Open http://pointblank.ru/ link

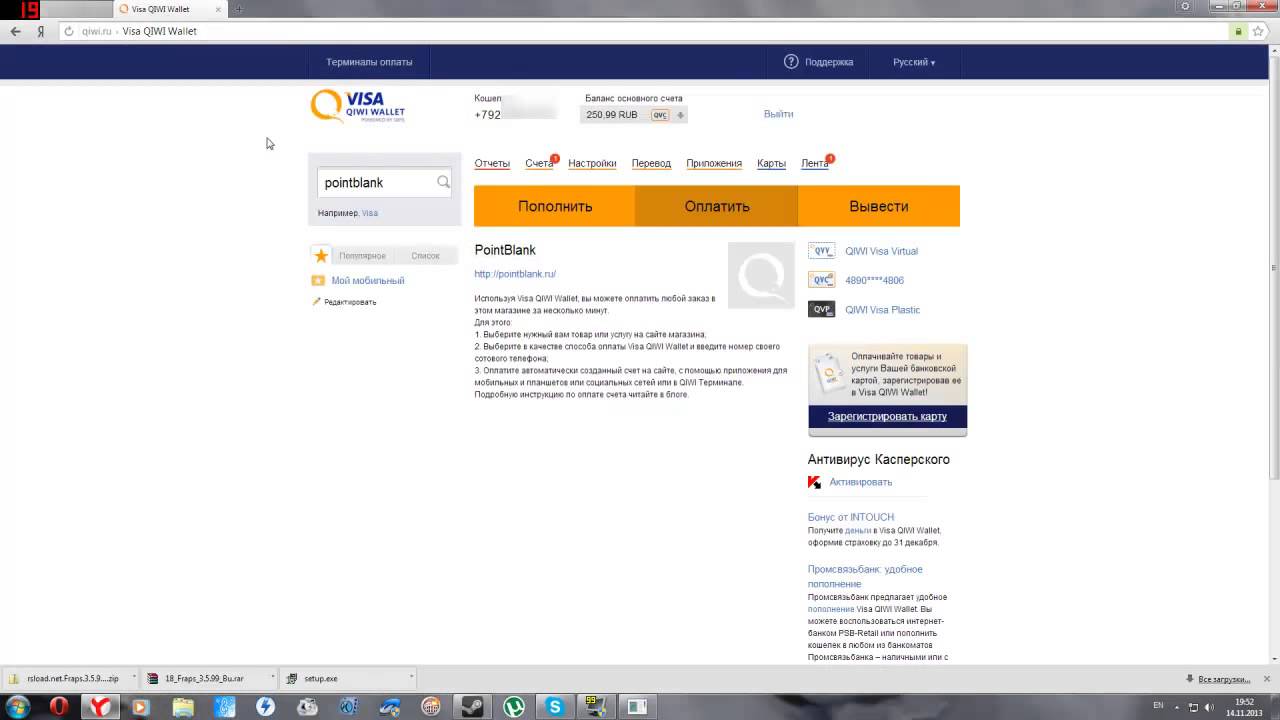pyautogui.click(x=515, y=274)
